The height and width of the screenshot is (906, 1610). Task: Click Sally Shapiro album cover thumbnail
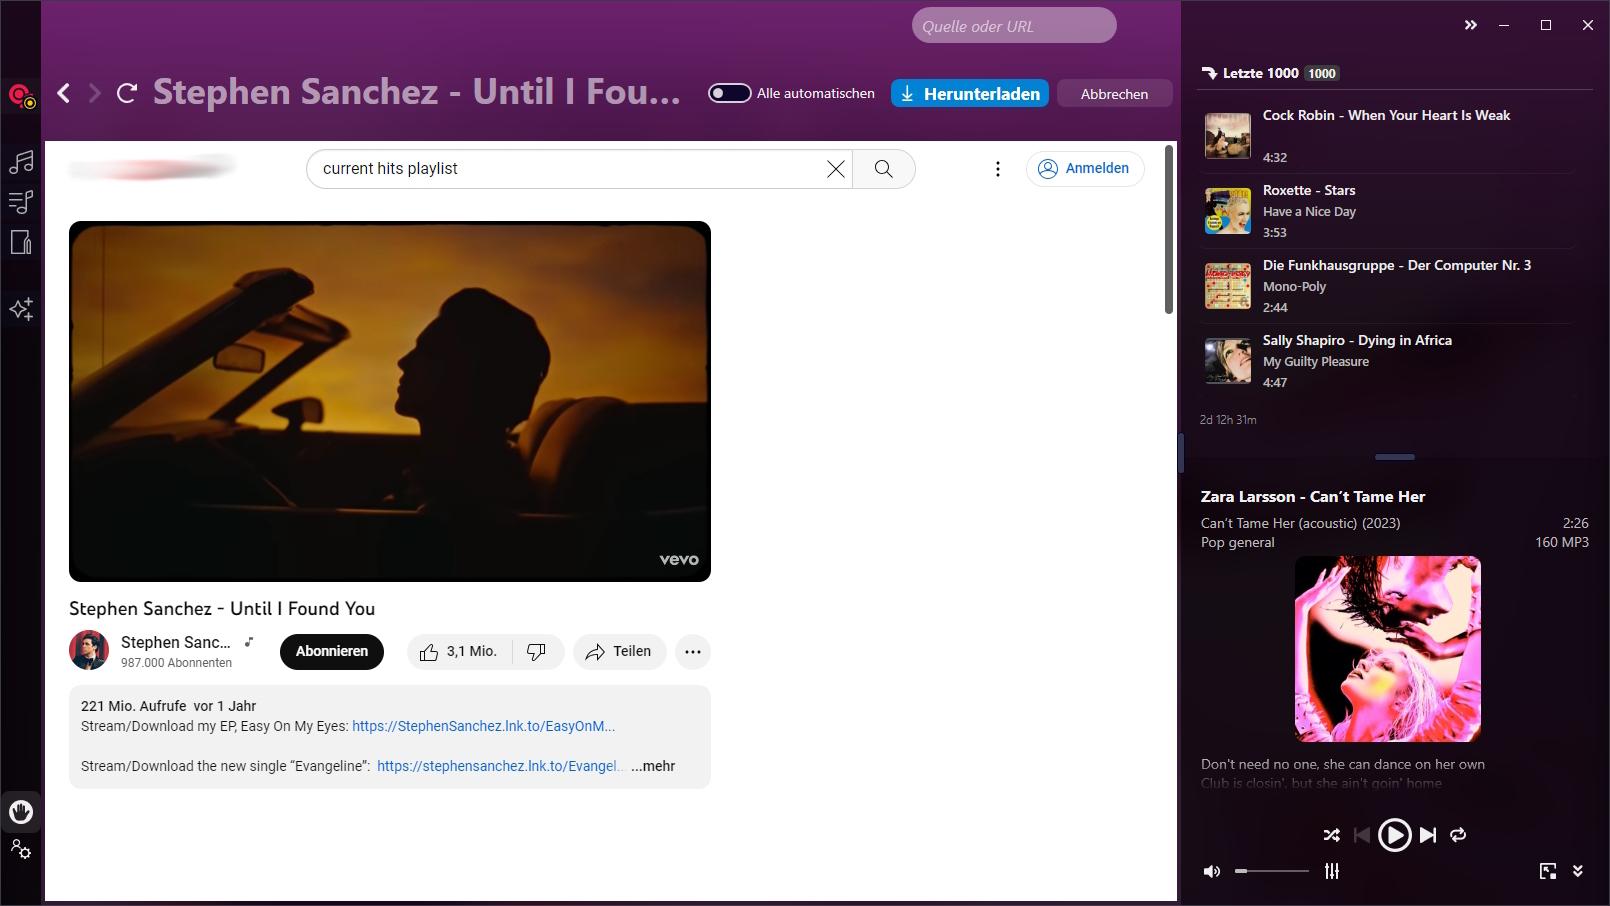(1228, 361)
